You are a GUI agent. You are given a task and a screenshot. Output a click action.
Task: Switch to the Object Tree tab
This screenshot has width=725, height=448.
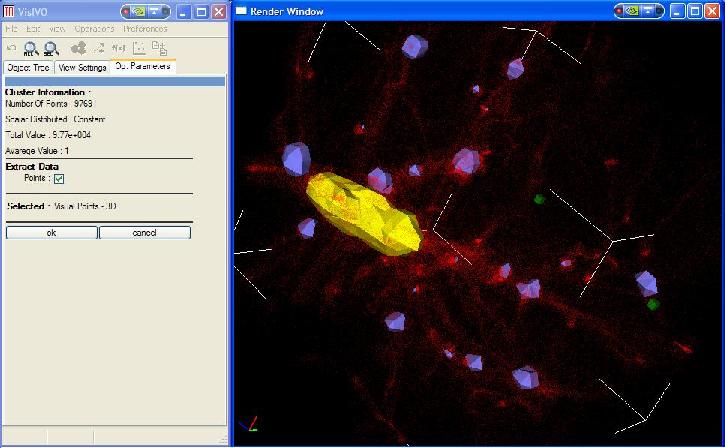[x=28, y=68]
